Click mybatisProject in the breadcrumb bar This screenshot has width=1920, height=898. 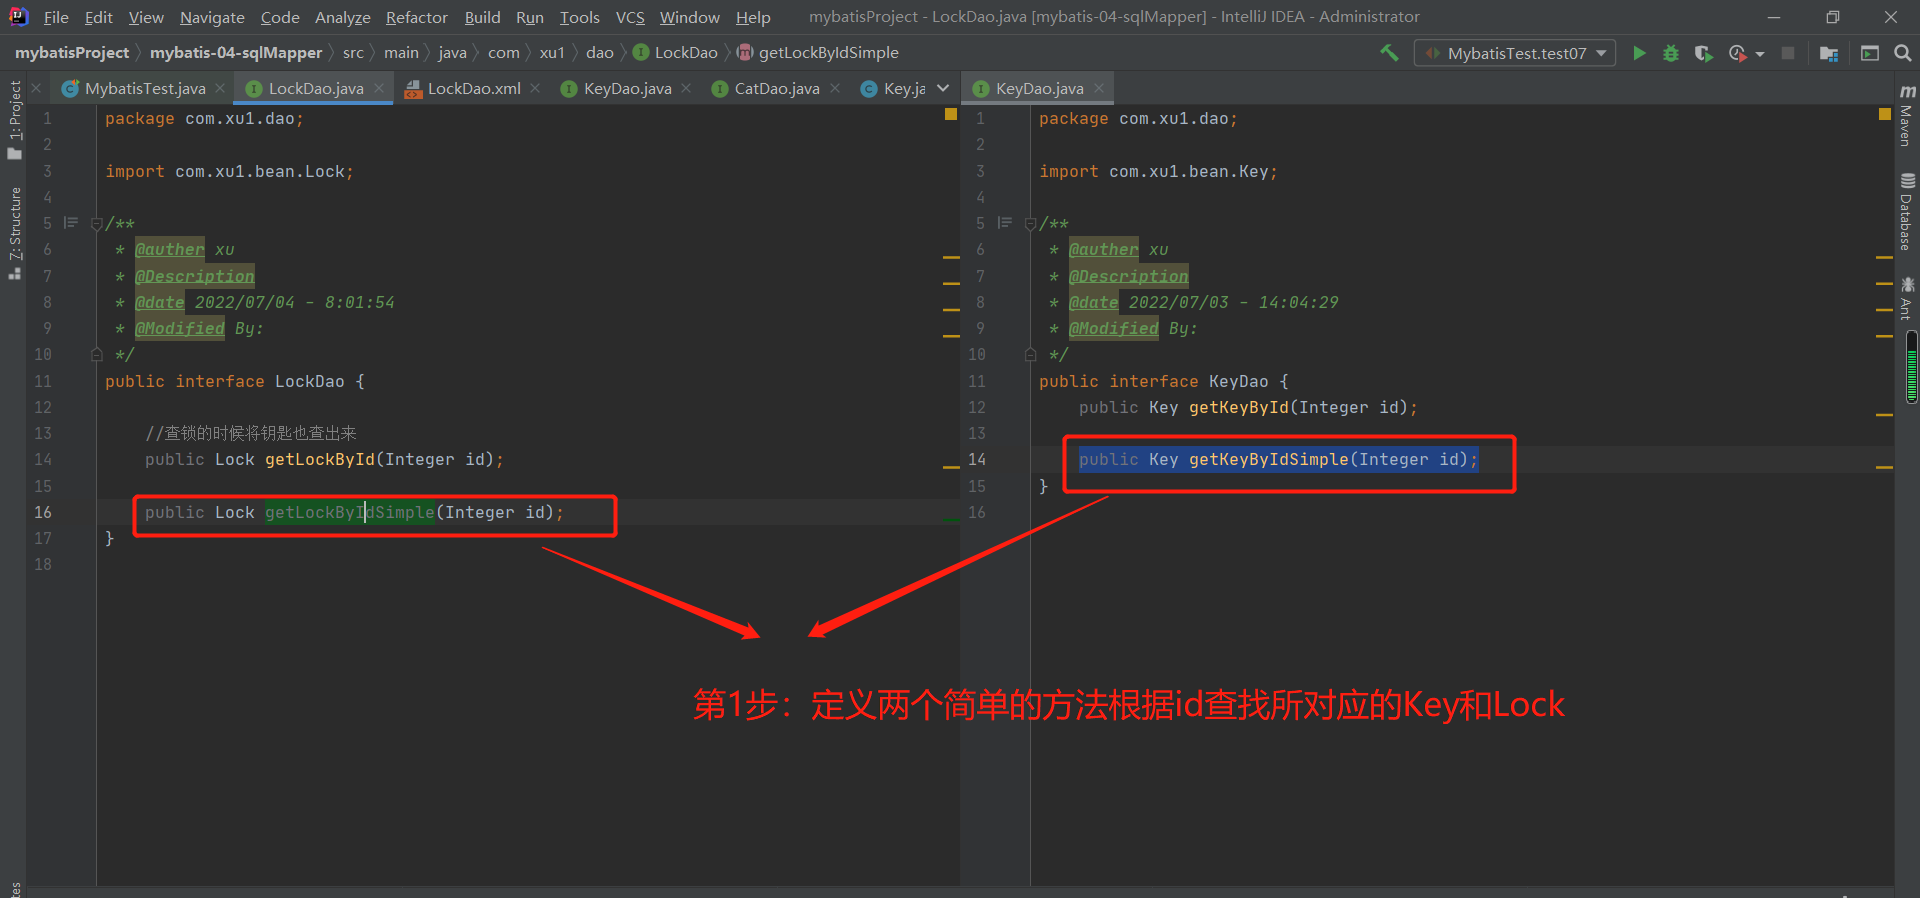[72, 53]
